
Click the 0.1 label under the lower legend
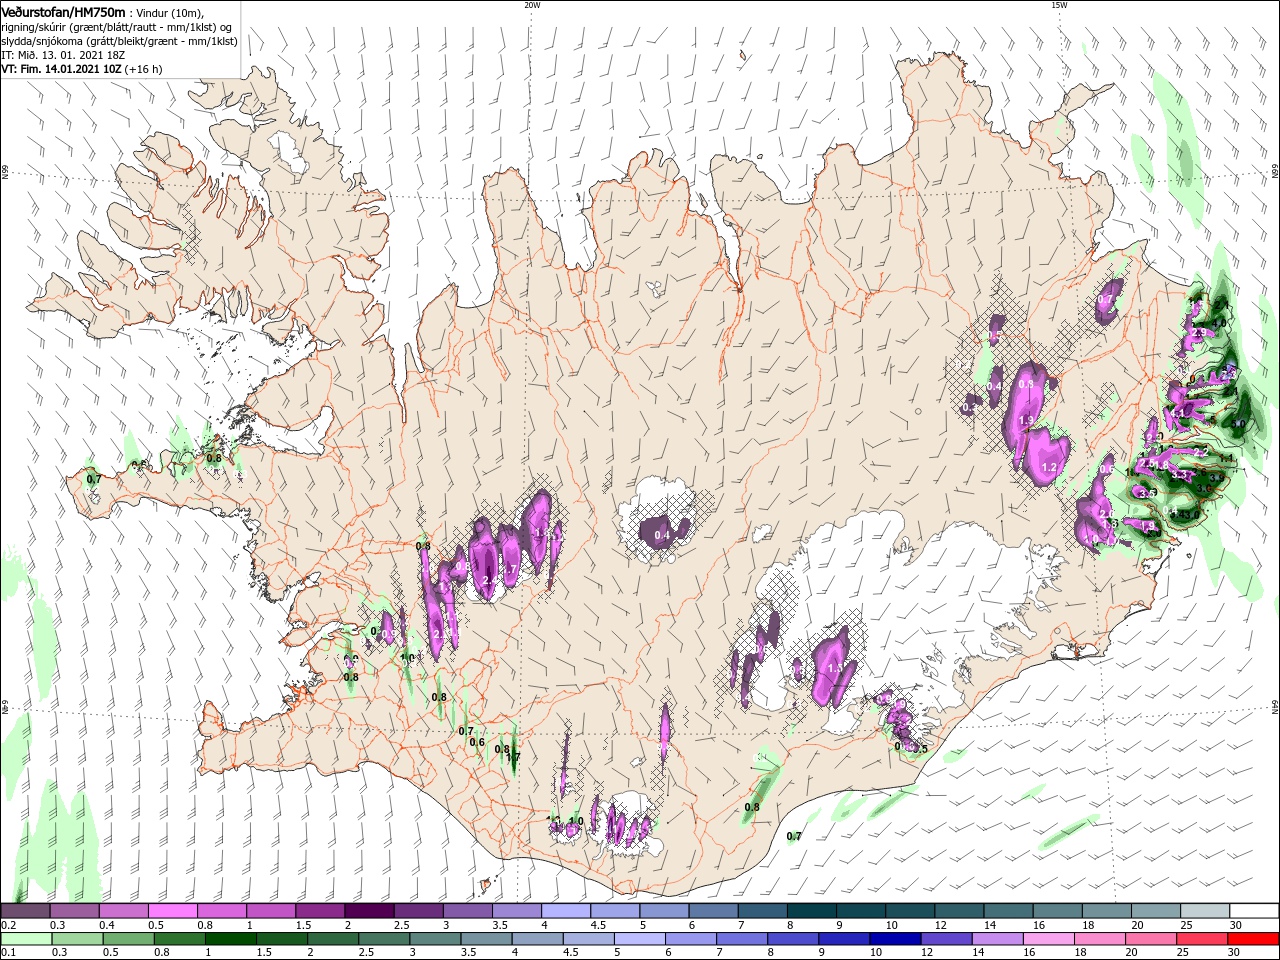[x=8, y=952]
